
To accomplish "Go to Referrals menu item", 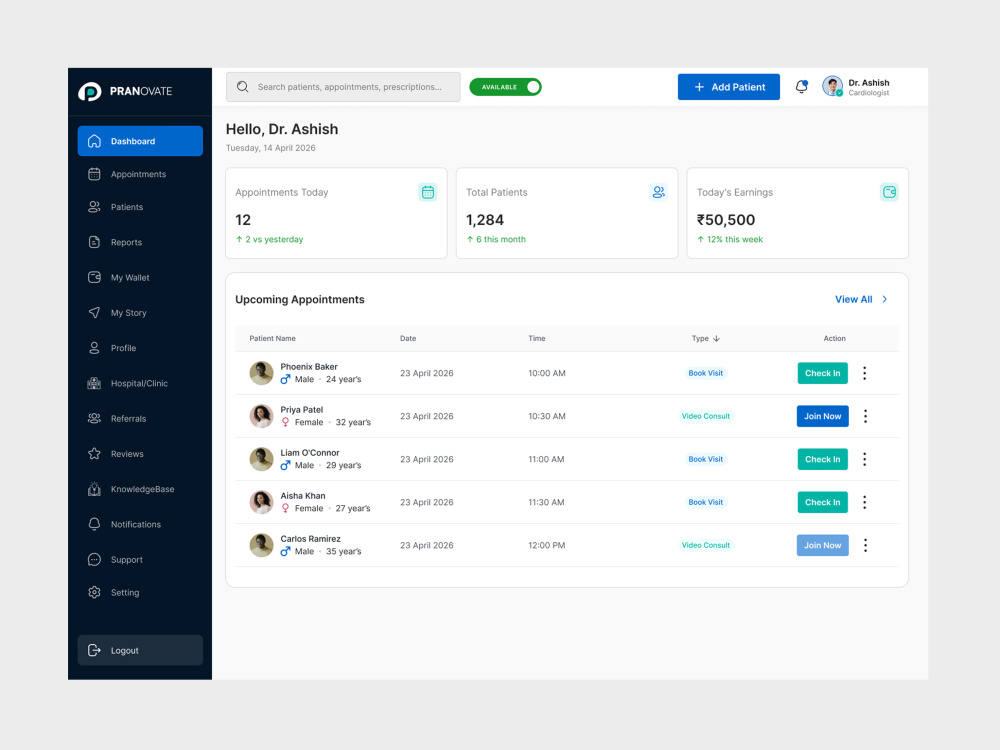I will coord(140,418).
